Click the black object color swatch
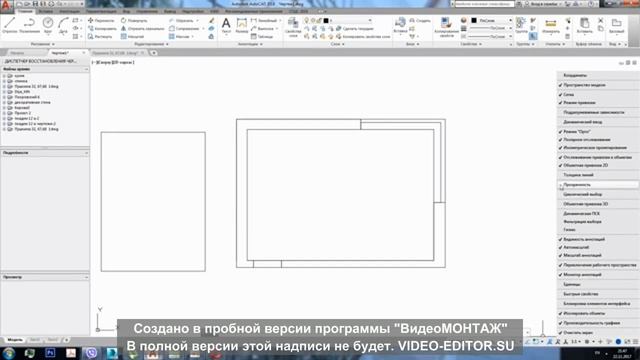This screenshot has width=640, height=360. (474, 20)
